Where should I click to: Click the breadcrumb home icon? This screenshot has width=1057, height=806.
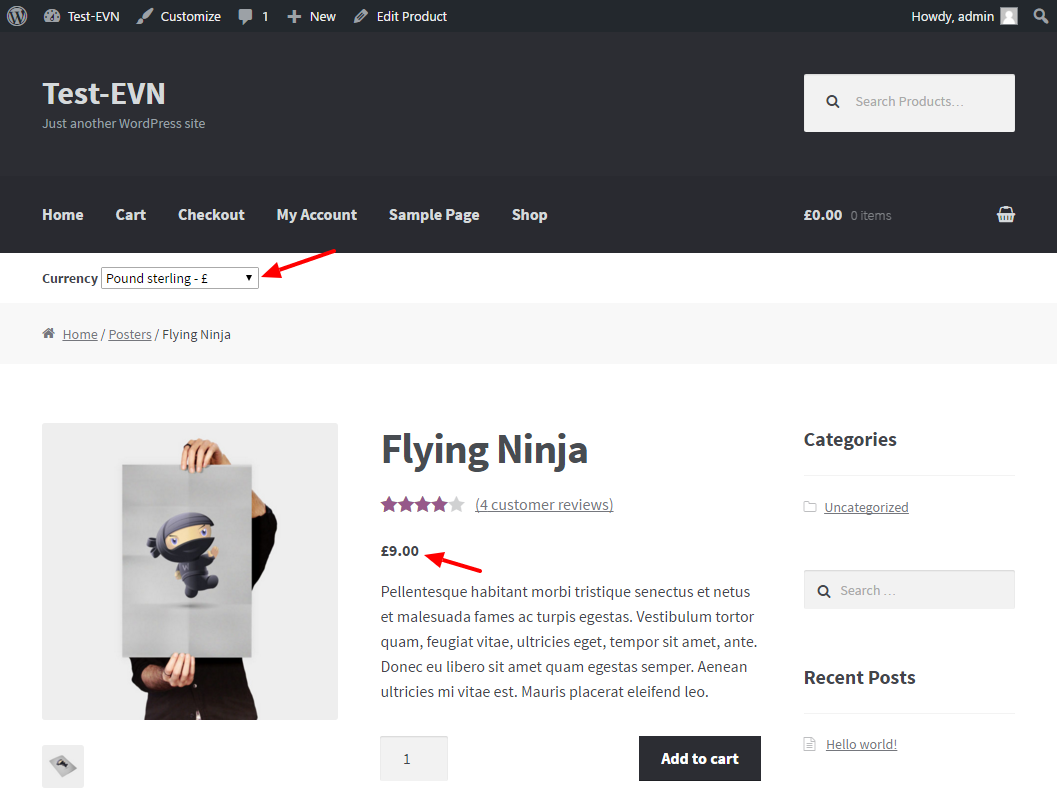point(49,333)
